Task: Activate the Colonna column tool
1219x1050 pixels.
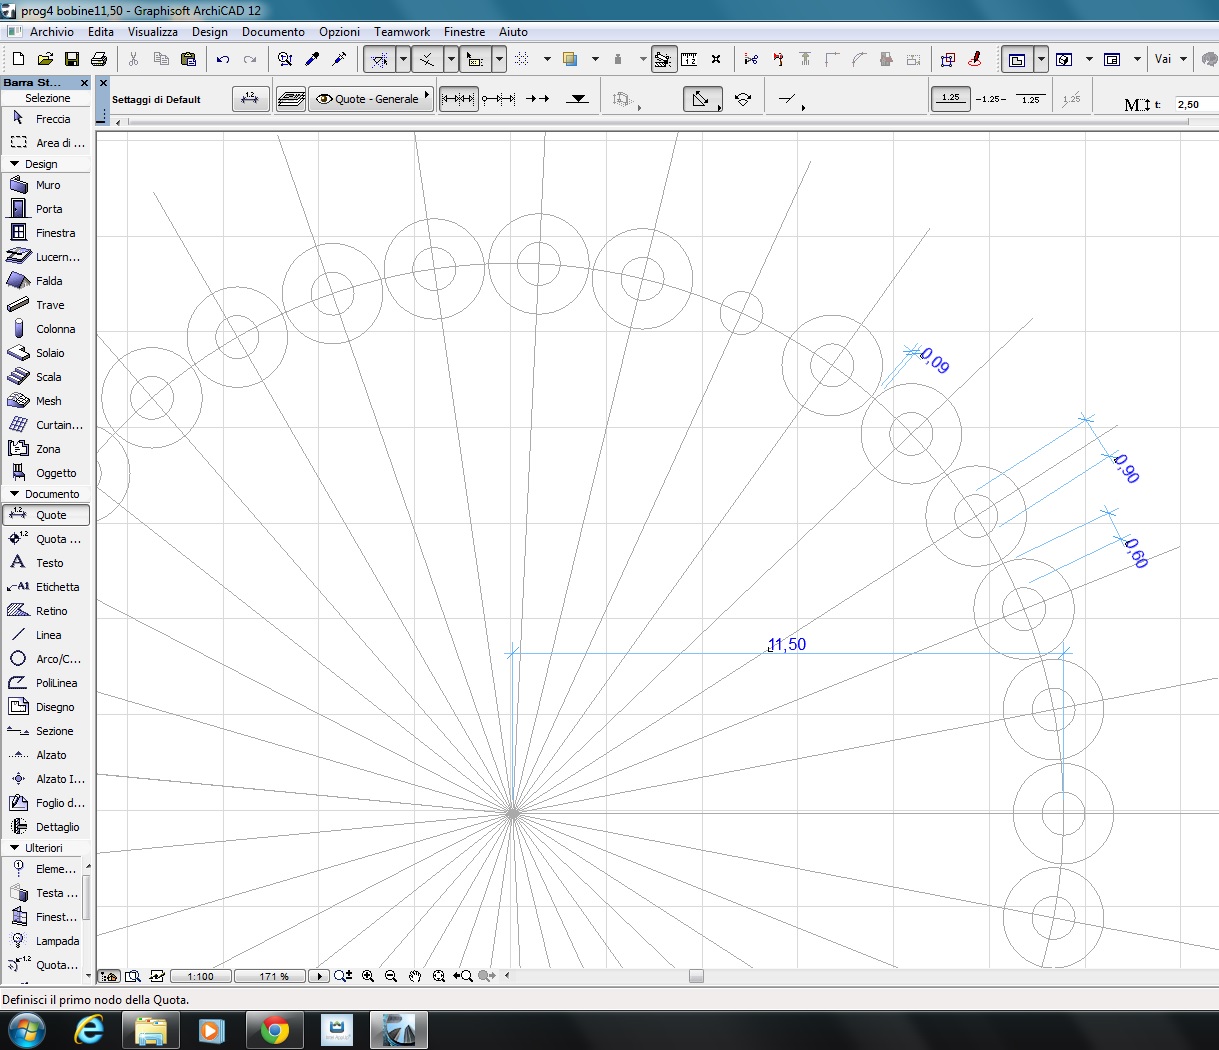Action: coord(47,329)
